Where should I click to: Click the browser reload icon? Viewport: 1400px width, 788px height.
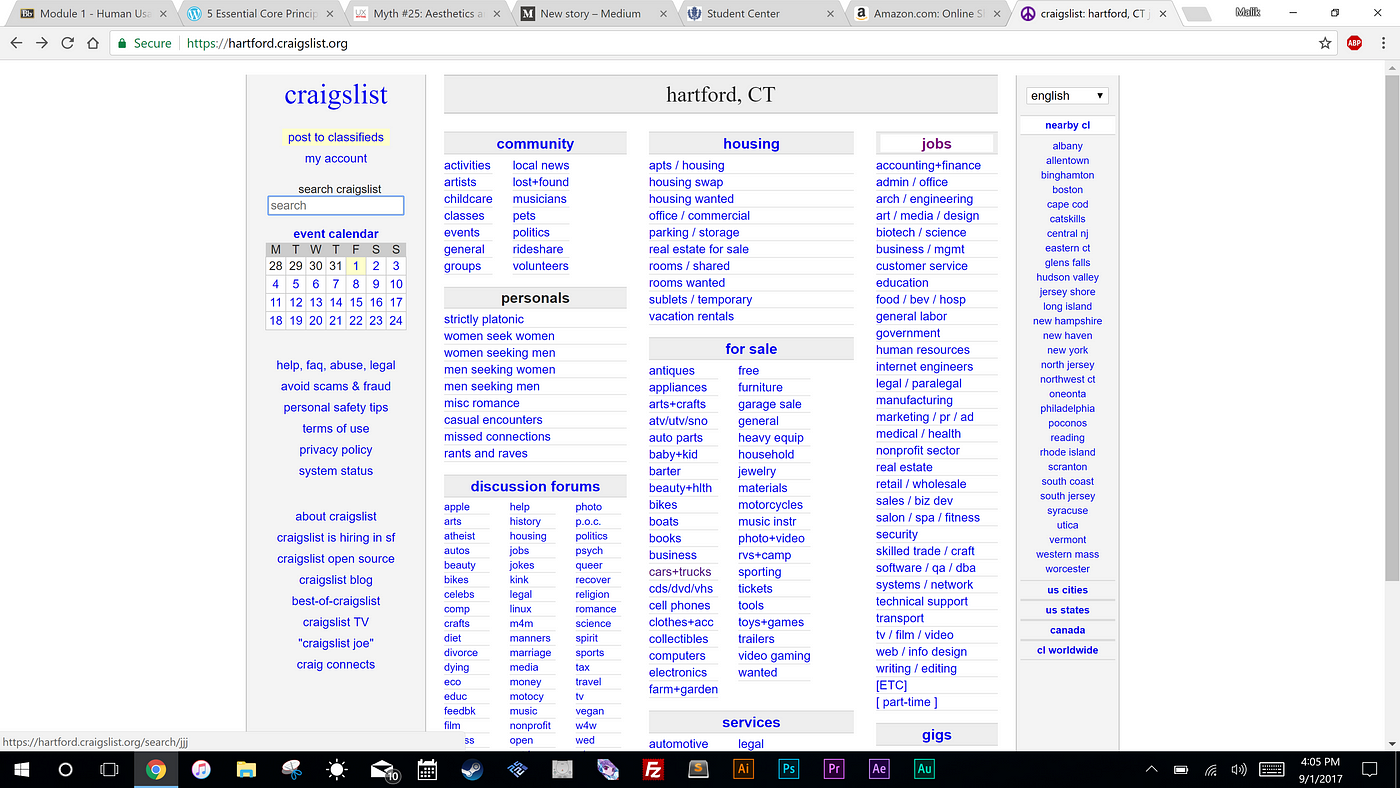(68, 43)
